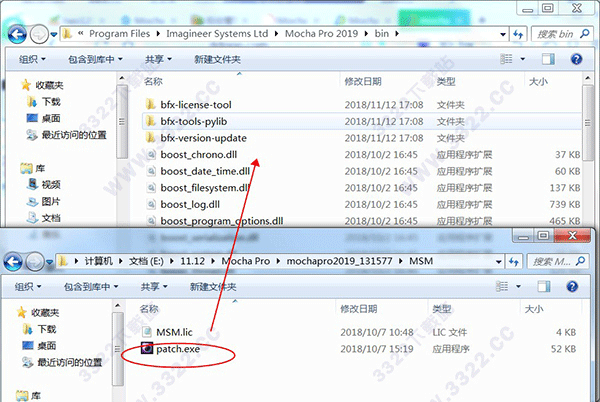Focus the 搜索 bin search field
600x402 pixels.
[561, 34]
